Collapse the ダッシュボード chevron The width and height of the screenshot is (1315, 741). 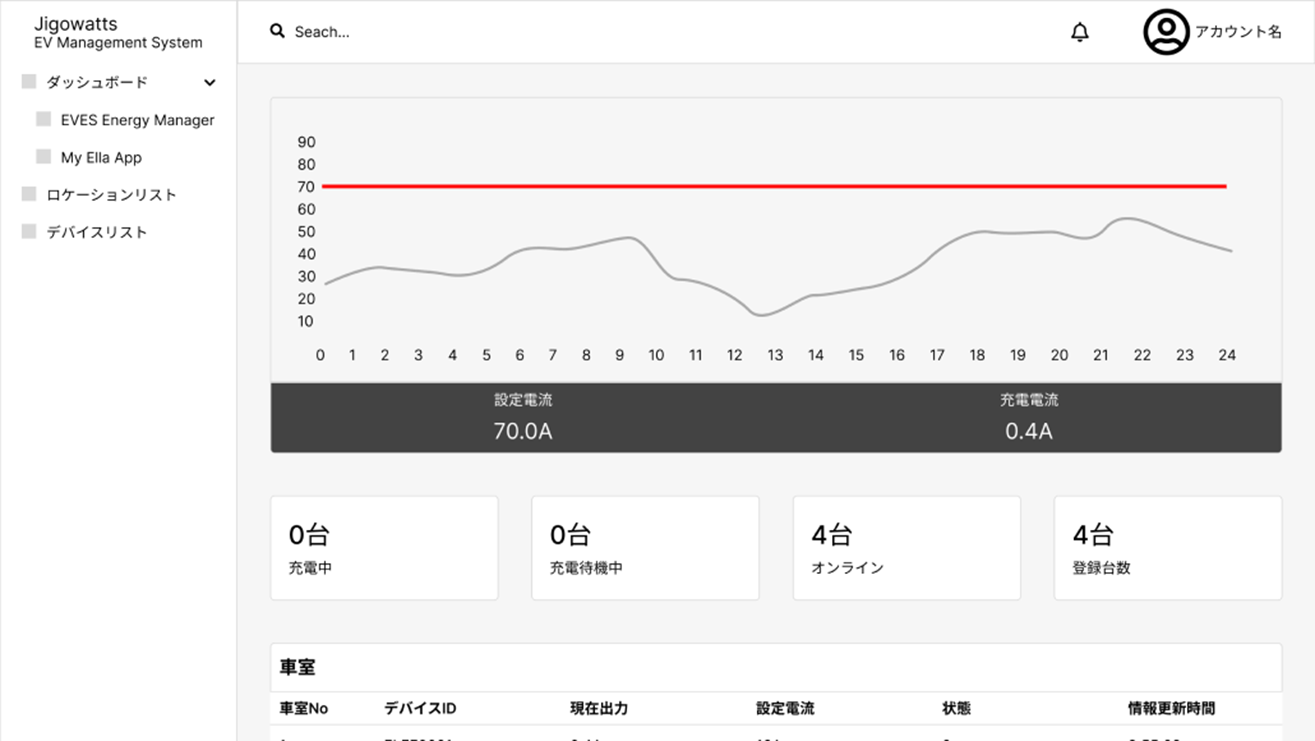(x=210, y=83)
